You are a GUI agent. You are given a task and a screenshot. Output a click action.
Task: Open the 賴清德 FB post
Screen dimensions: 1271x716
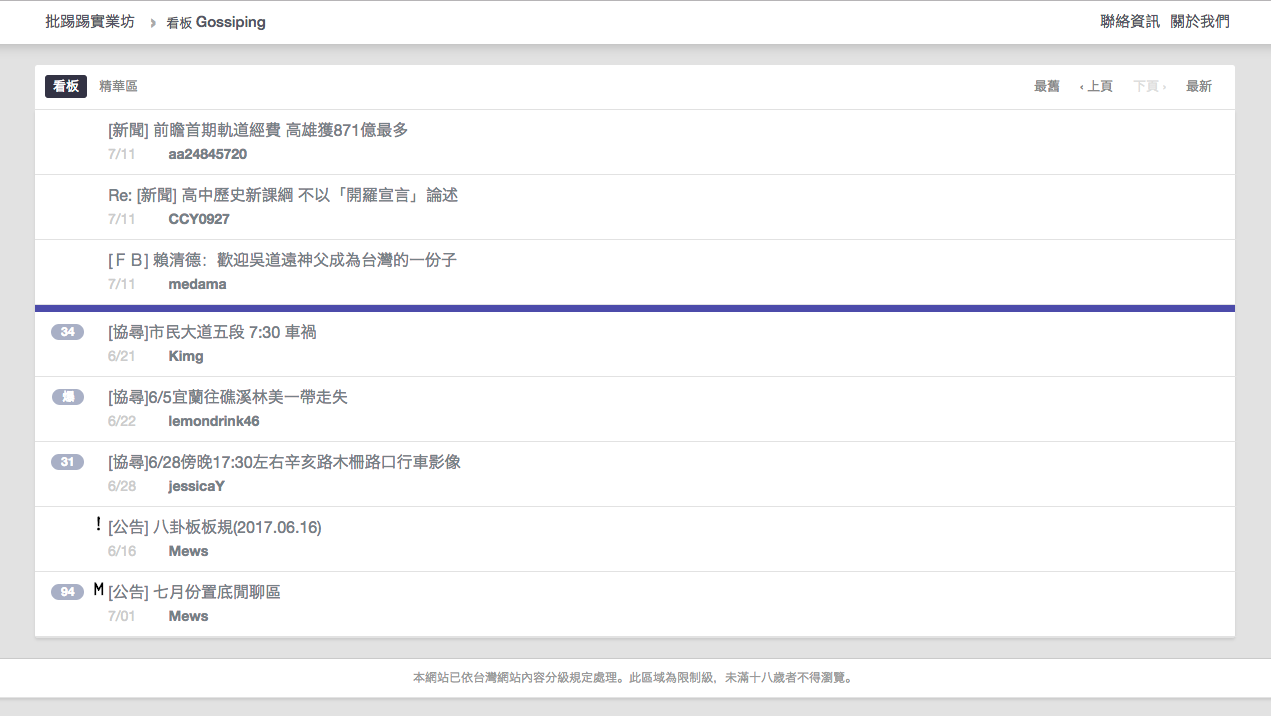point(282,259)
